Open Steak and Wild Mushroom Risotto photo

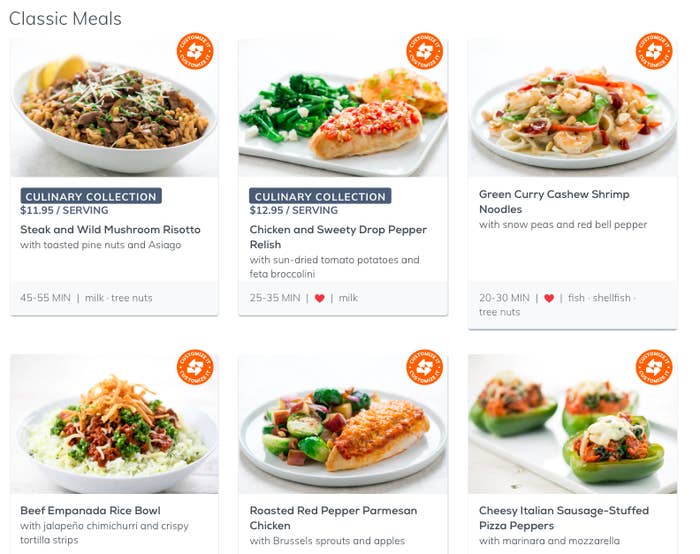pos(114,108)
